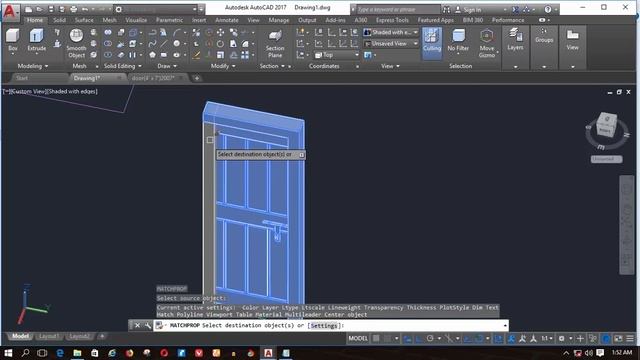Select the Move Gizmo tool
The width and height of the screenshot is (640, 360).
(487, 43)
